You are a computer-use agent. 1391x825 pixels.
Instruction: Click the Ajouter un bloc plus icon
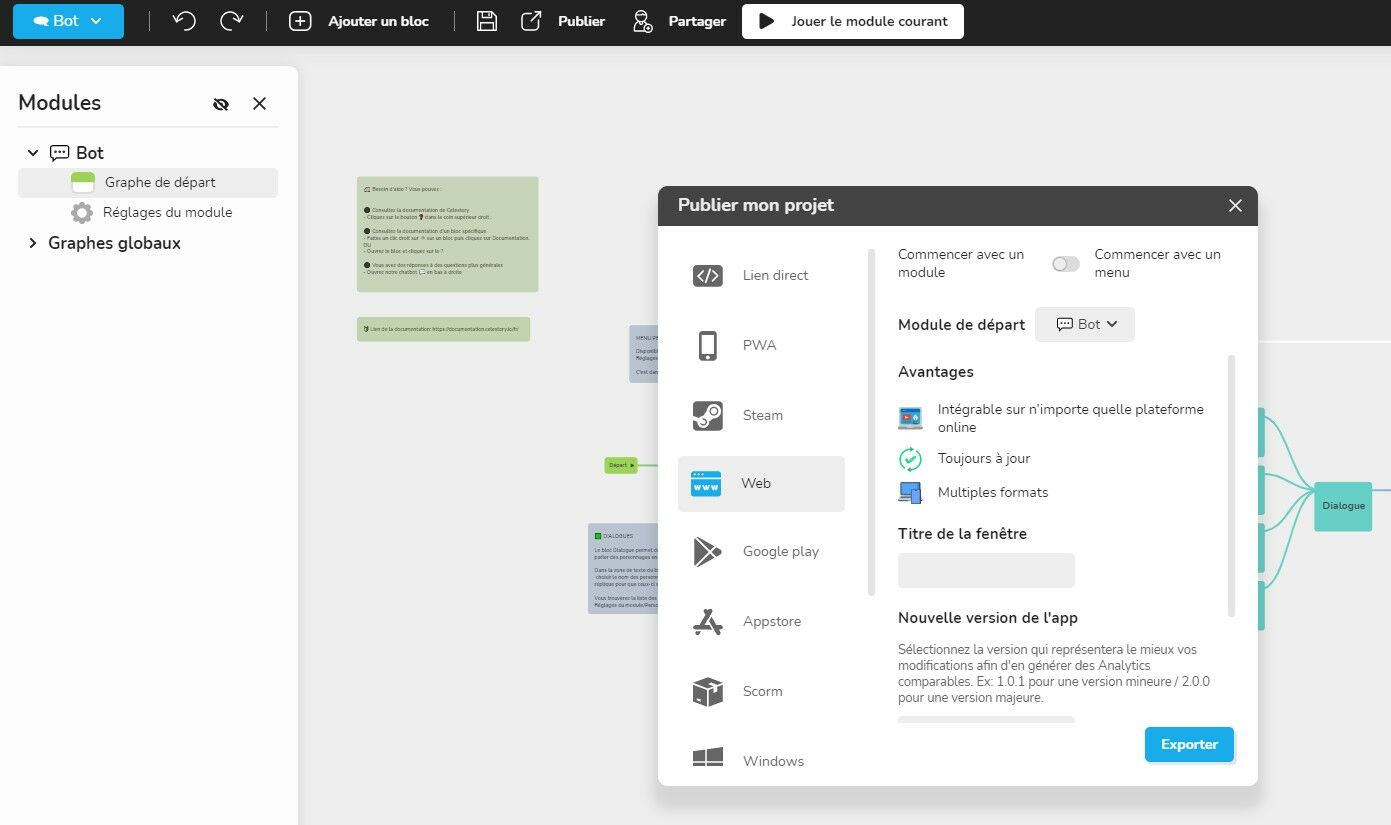pos(300,21)
